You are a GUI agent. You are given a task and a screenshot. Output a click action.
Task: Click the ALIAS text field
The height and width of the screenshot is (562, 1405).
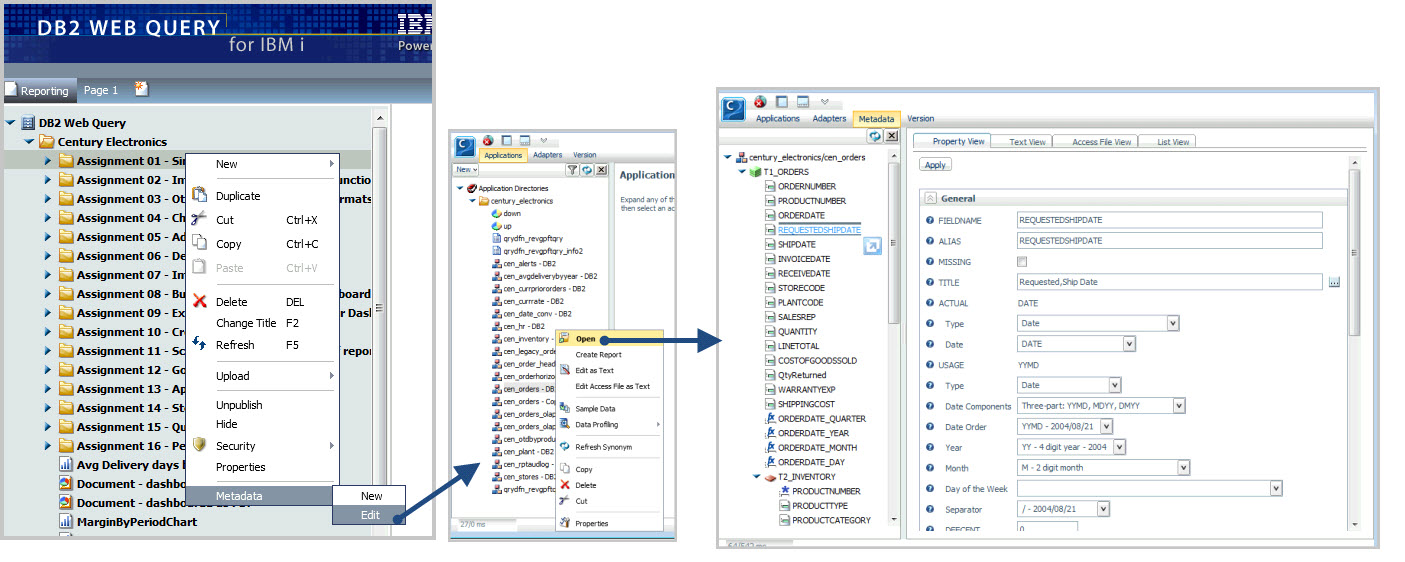tap(1169, 241)
